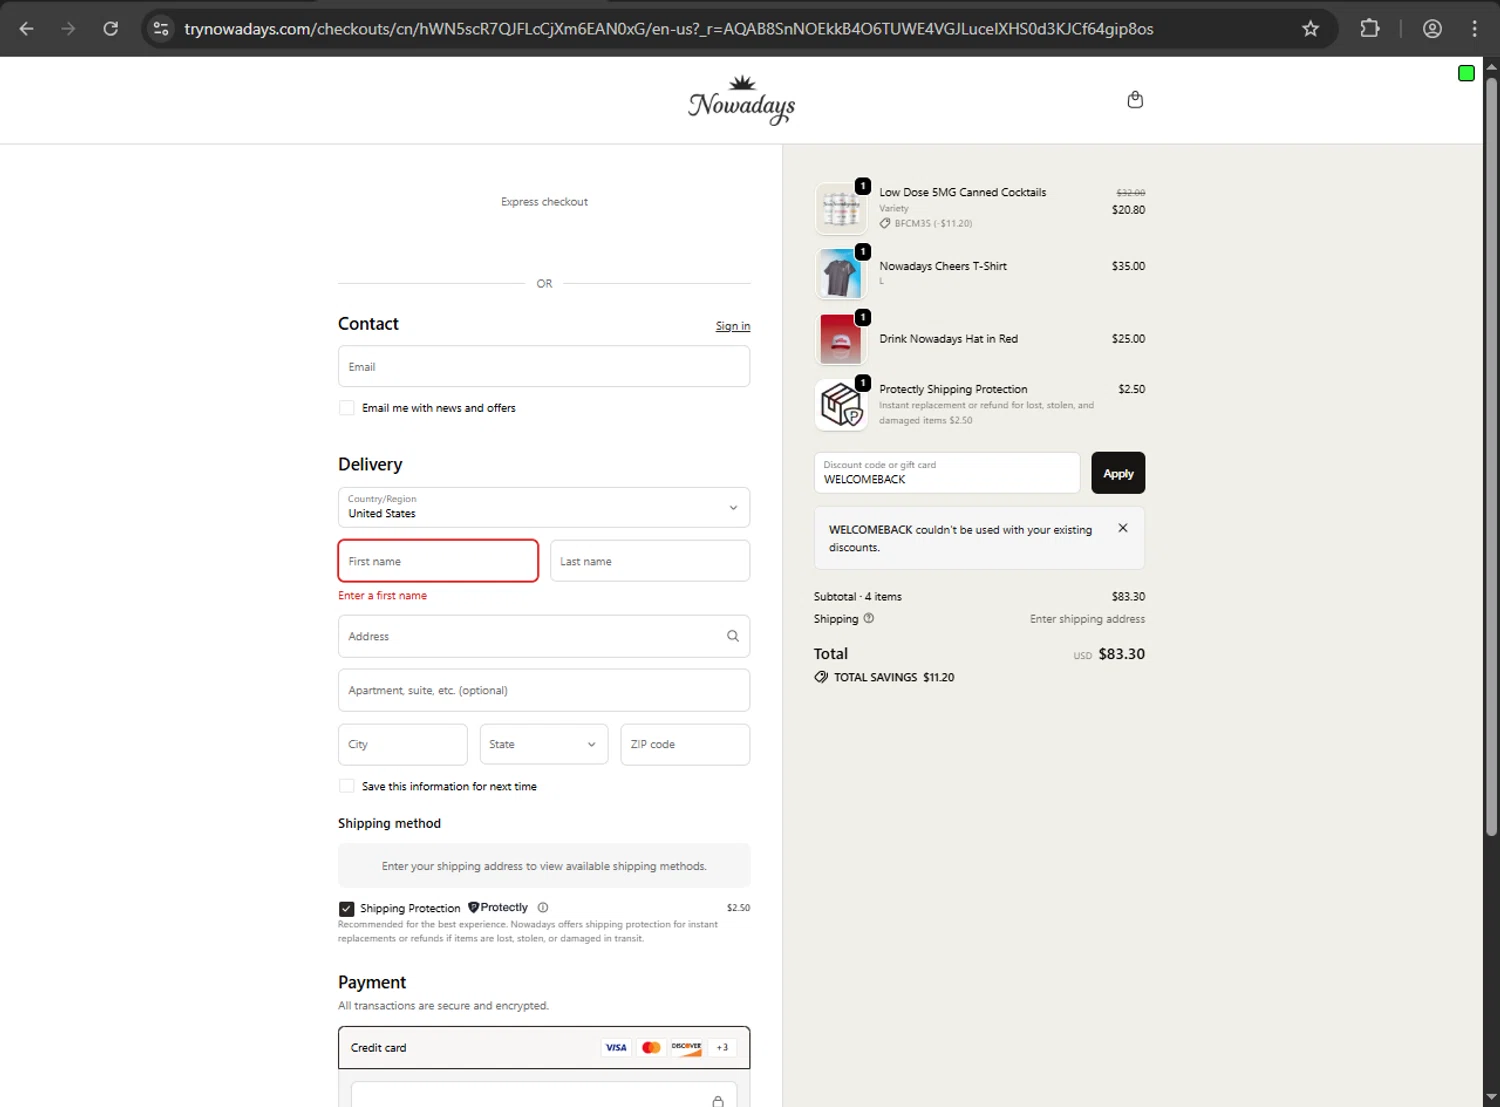Screen dimensions: 1500x1107
Task: Reload the checkout page
Action: click(111, 29)
